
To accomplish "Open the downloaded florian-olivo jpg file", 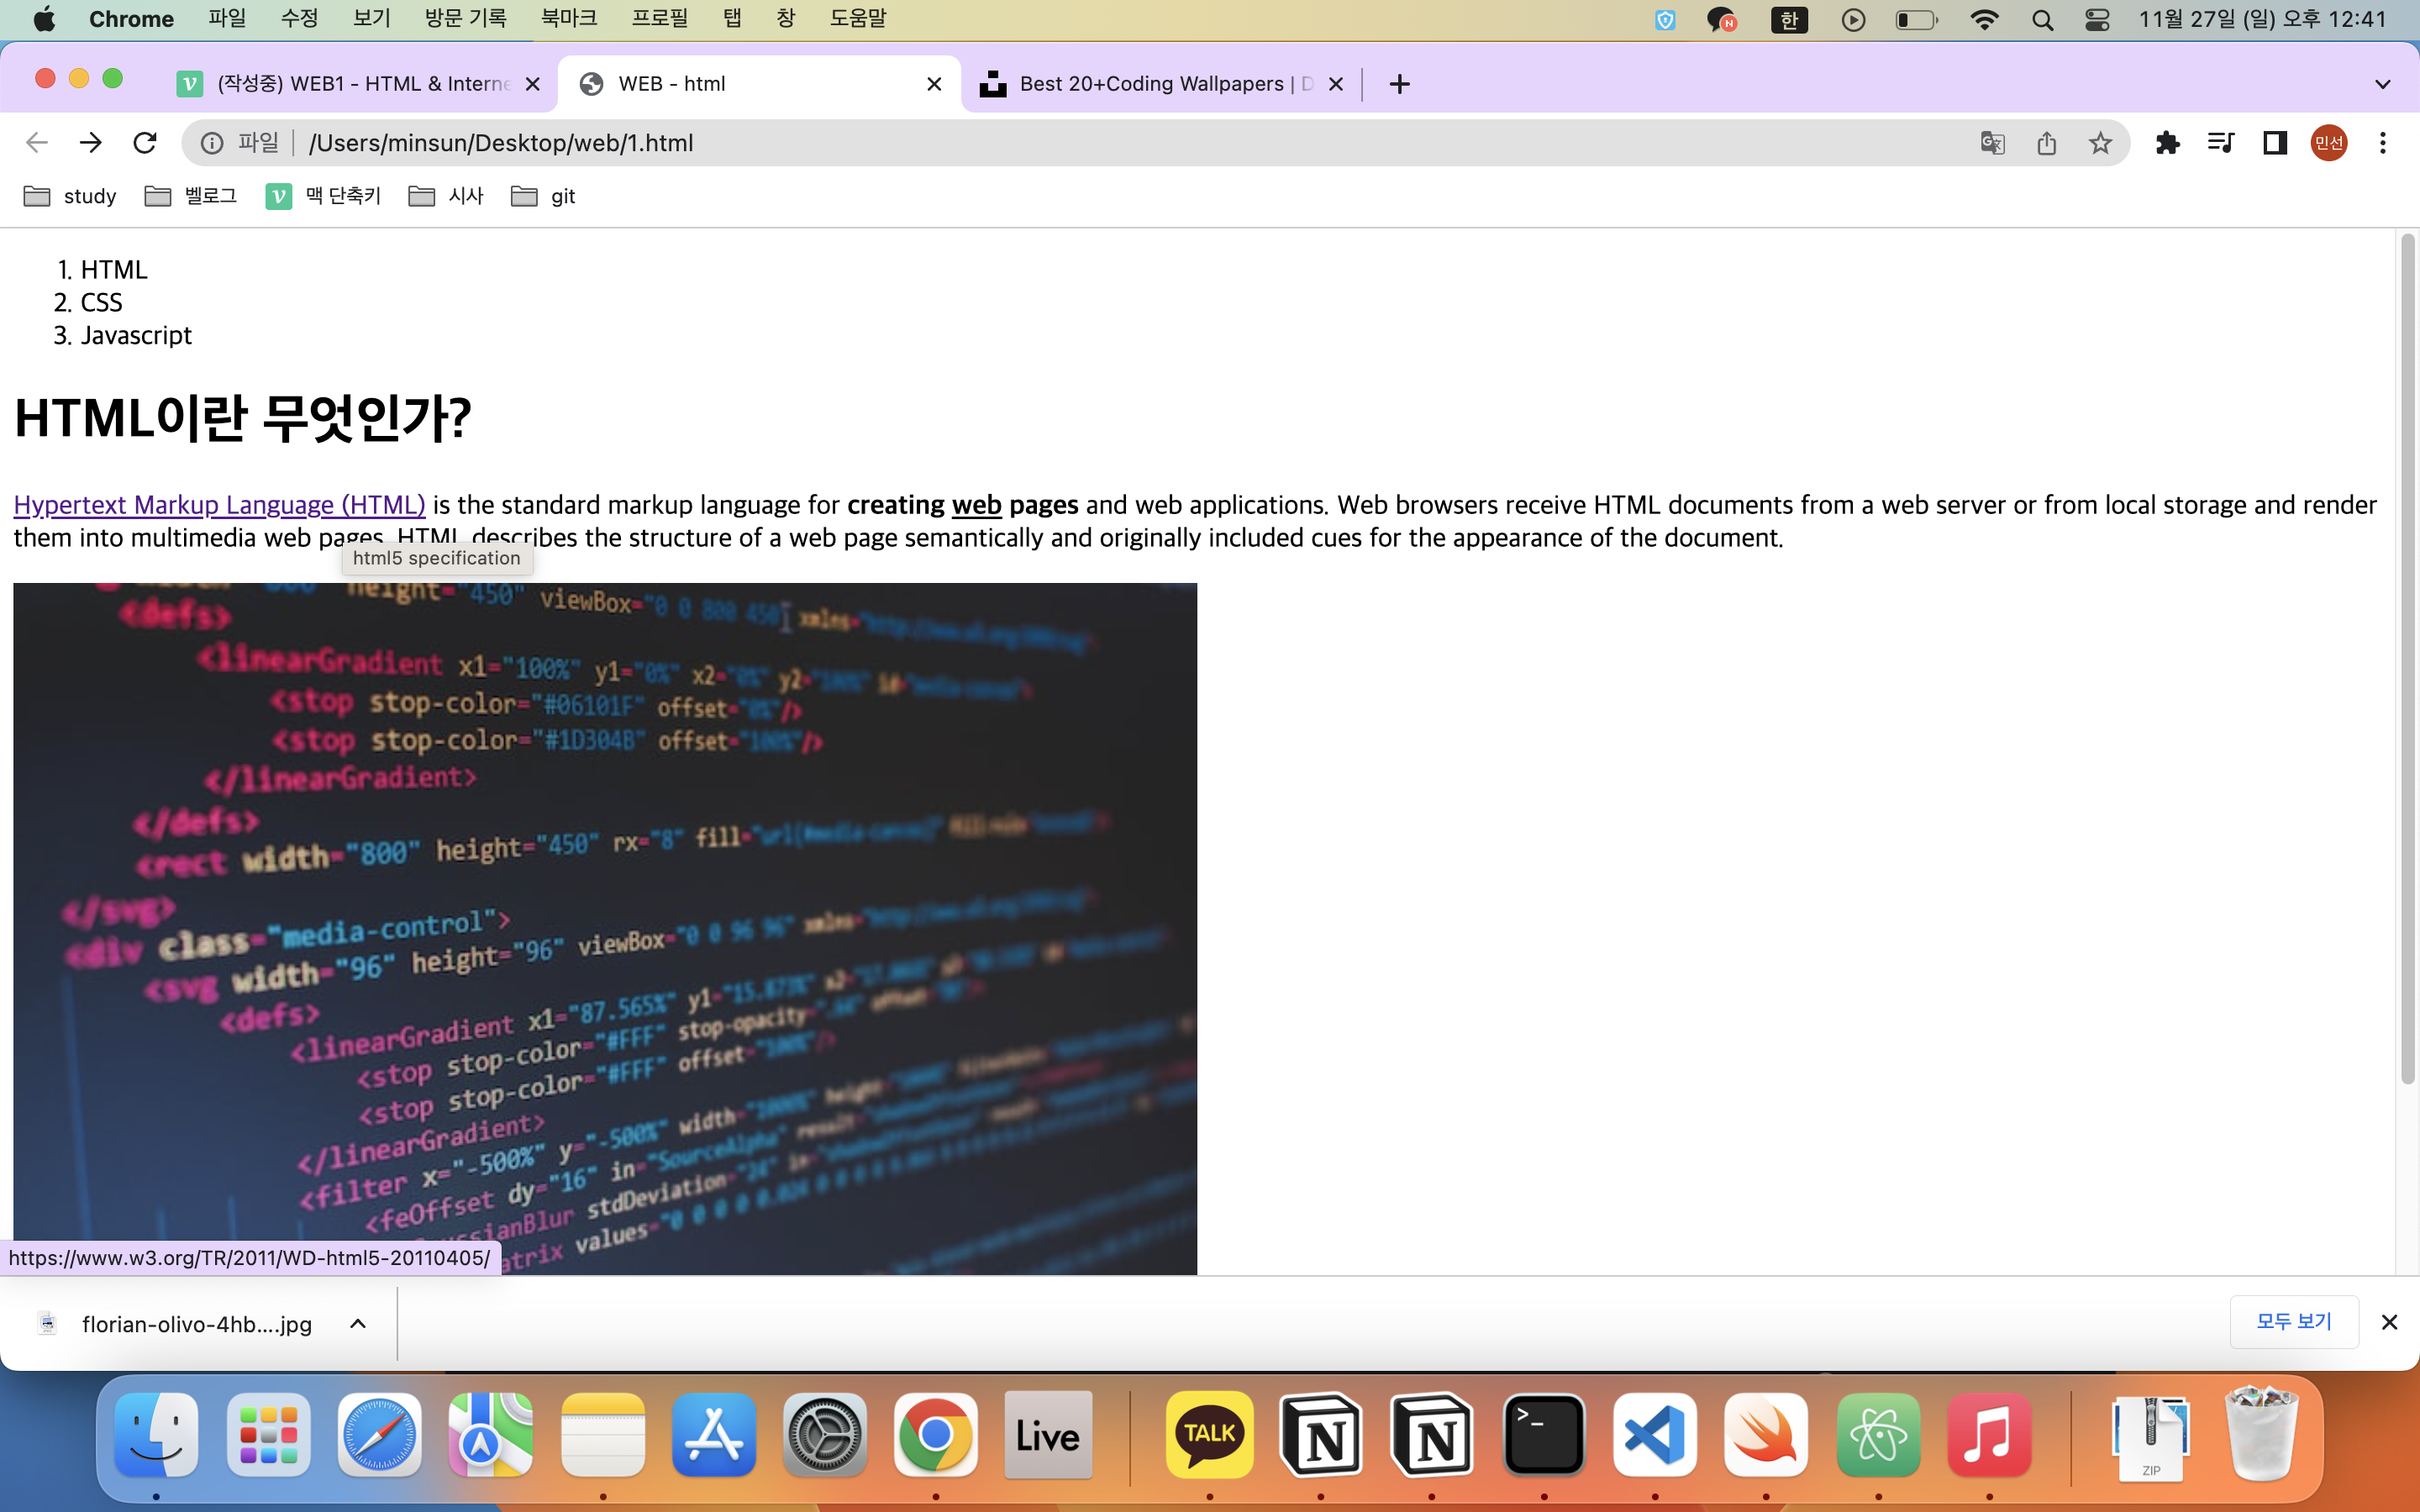I will click(175, 1324).
